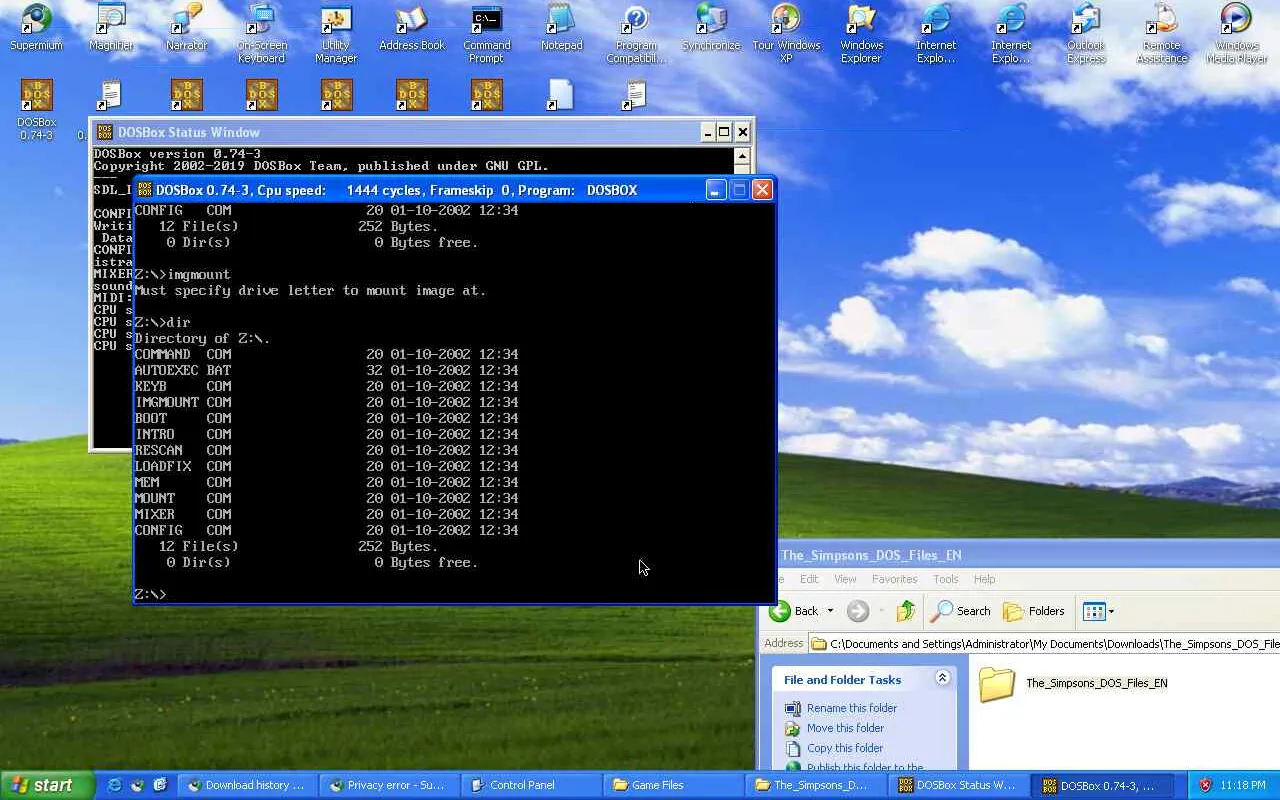Viewport: 1280px width, 800px height.
Task: Switch to Download history taskbar button
Action: coord(248,785)
